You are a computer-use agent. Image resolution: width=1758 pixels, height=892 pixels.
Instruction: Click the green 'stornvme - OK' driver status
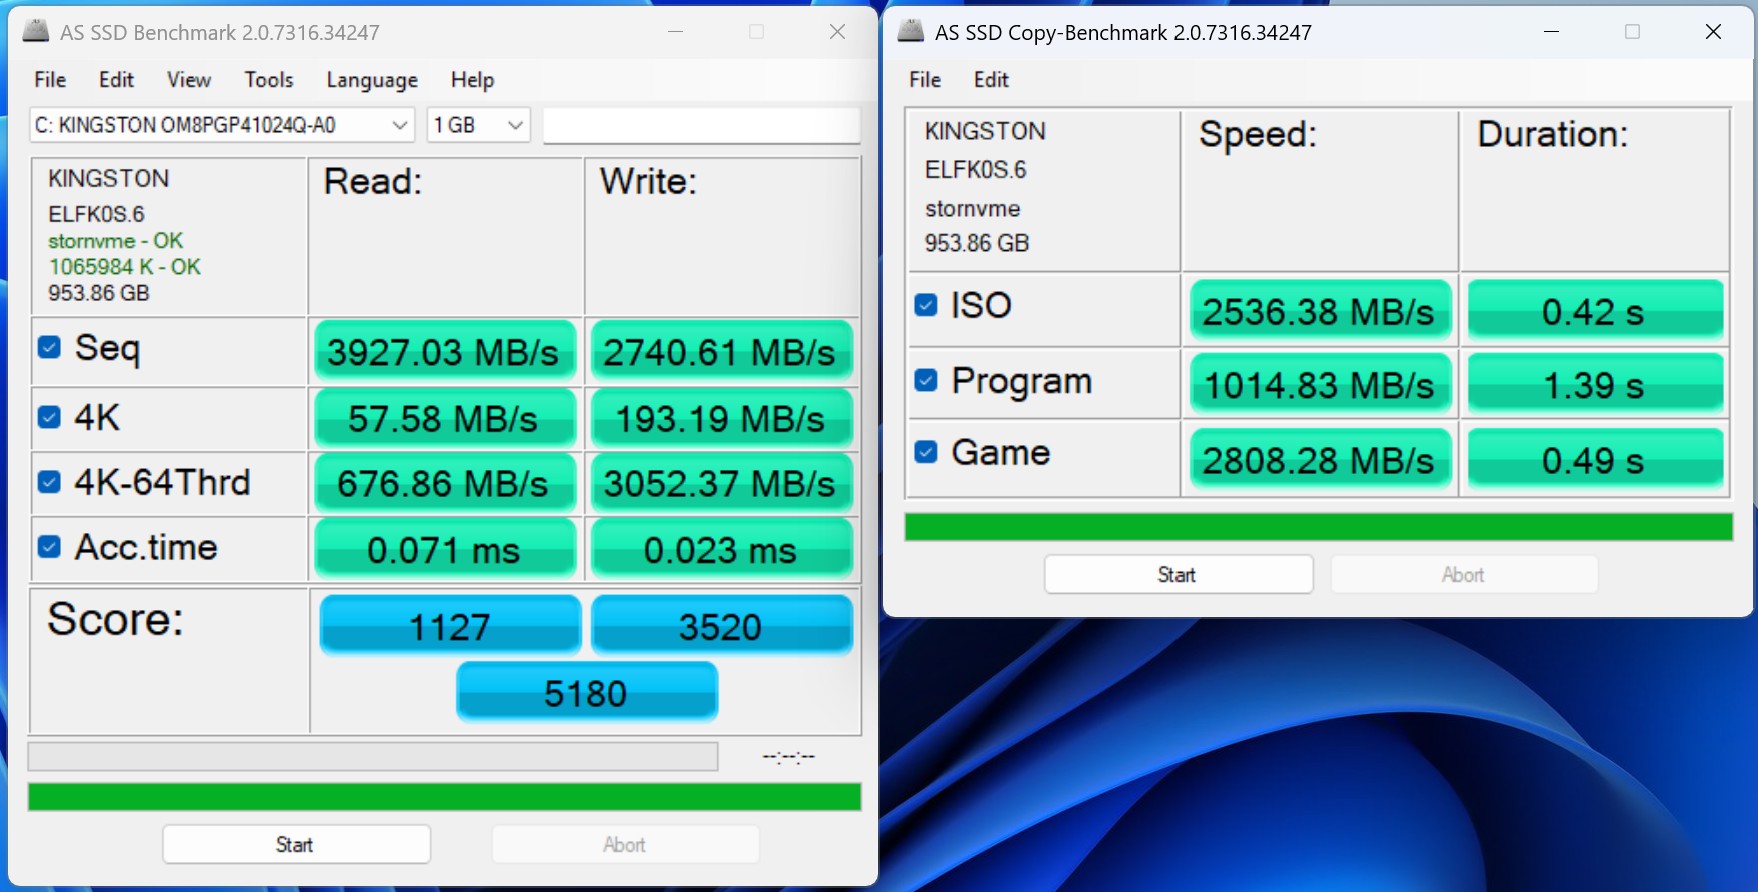point(116,241)
